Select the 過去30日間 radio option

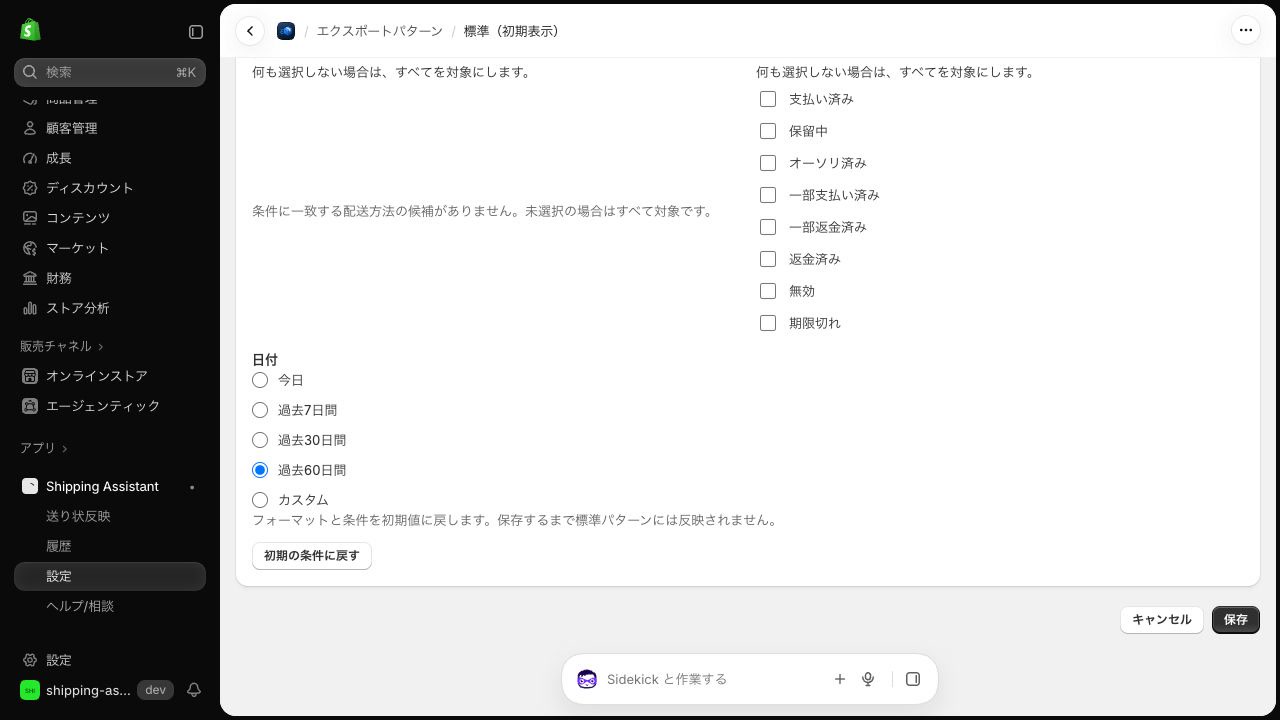(260, 440)
